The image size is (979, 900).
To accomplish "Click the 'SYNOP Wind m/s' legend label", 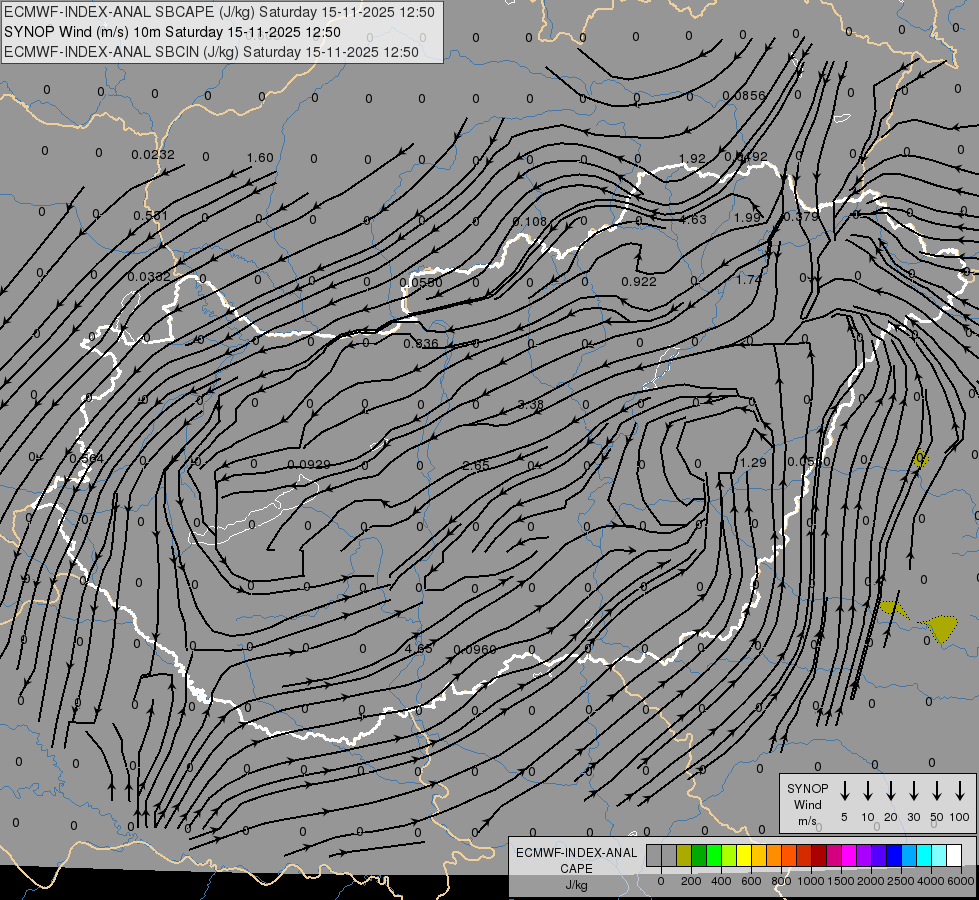I will (807, 804).
